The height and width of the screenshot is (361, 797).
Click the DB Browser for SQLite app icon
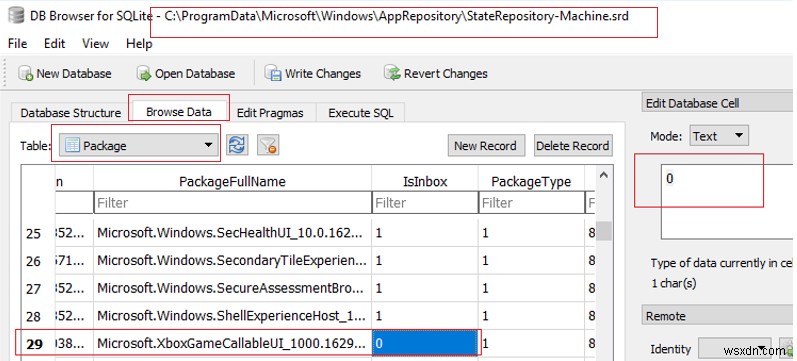pos(16,16)
